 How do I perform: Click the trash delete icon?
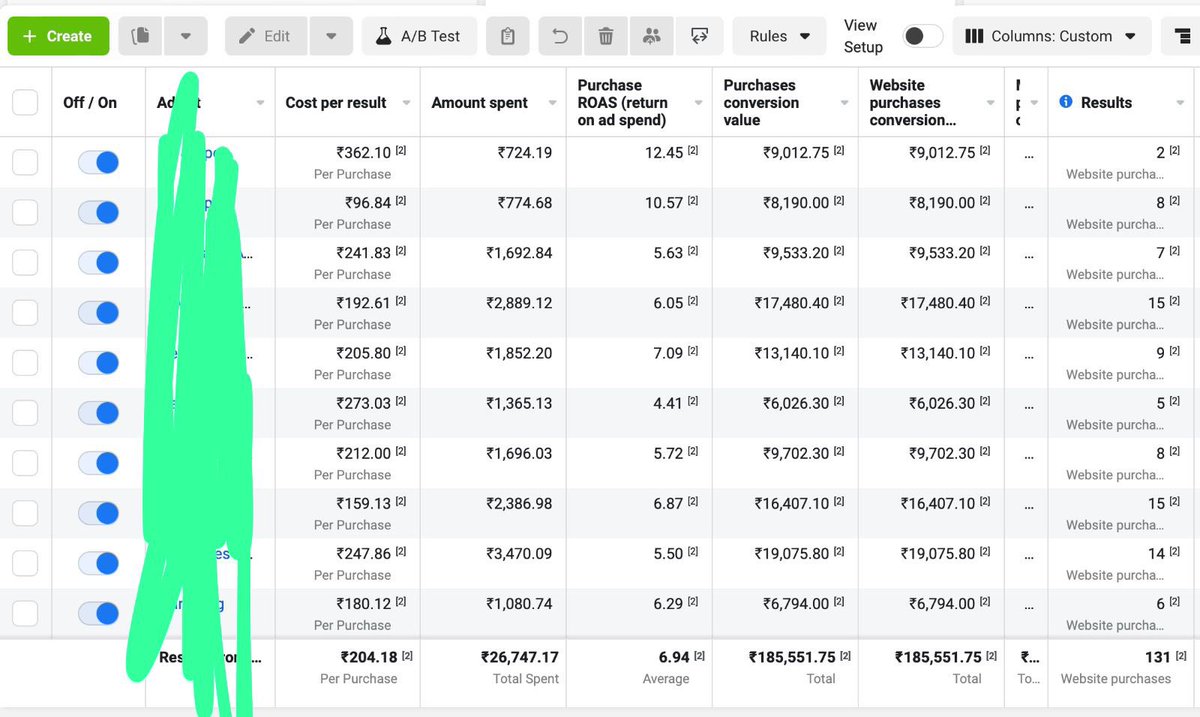click(606, 36)
